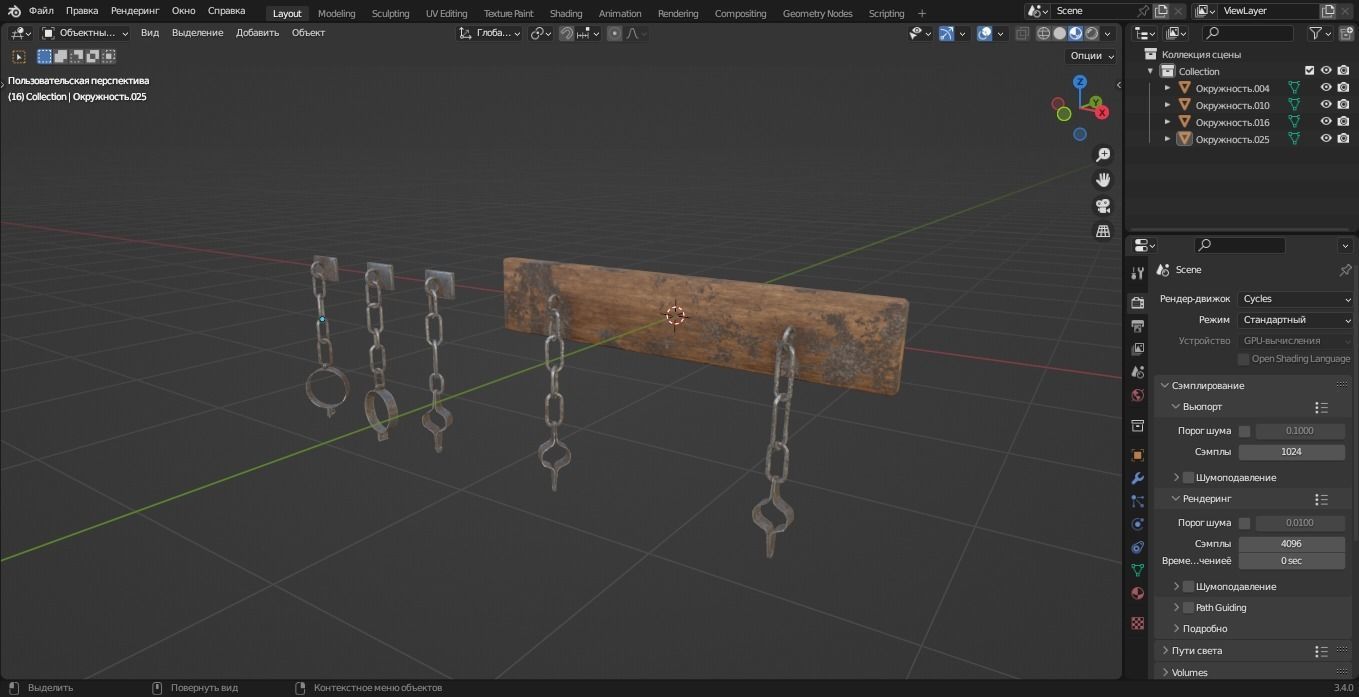Expand Окружность.004 in the outliner
Image resolution: width=1359 pixels, height=697 pixels.
coord(1167,88)
